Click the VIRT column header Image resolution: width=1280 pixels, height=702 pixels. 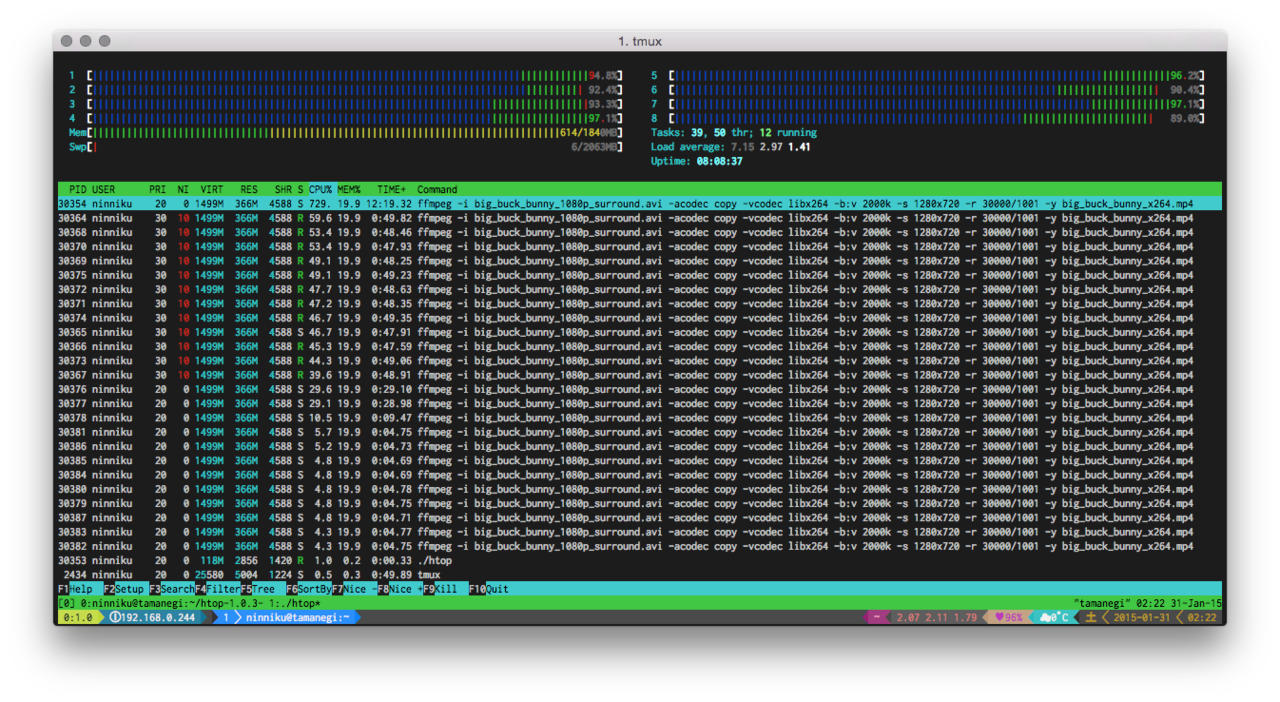212,189
